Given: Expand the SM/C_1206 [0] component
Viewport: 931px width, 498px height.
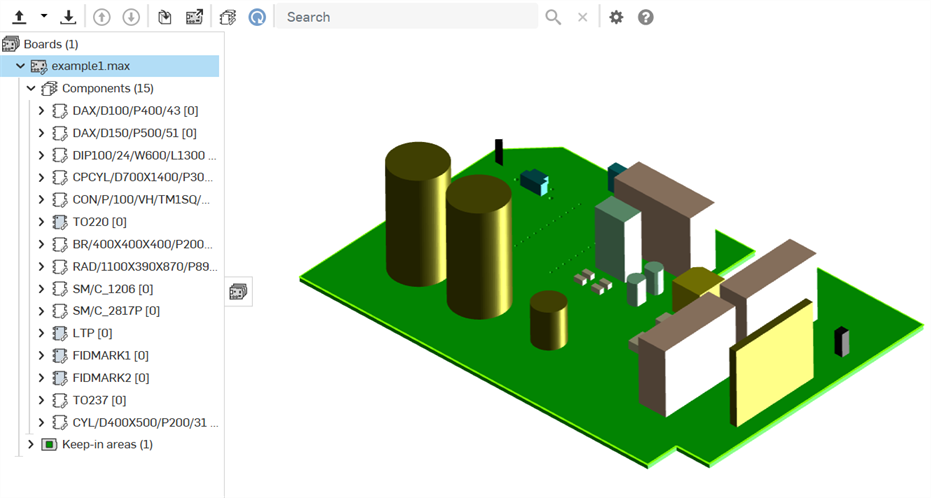Looking at the screenshot, I should (41, 289).
